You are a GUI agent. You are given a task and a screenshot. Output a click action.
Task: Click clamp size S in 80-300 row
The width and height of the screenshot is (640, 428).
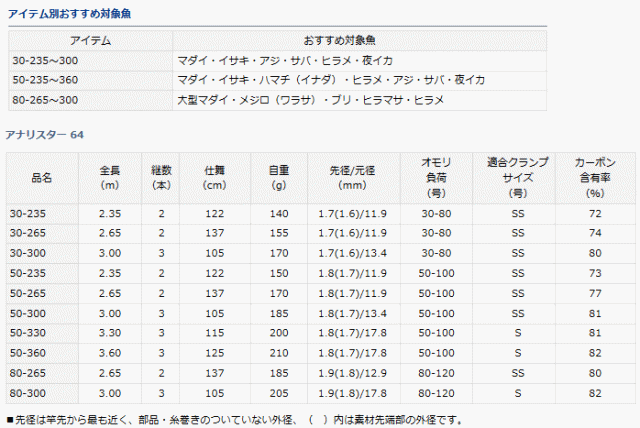tap(518, 394)
